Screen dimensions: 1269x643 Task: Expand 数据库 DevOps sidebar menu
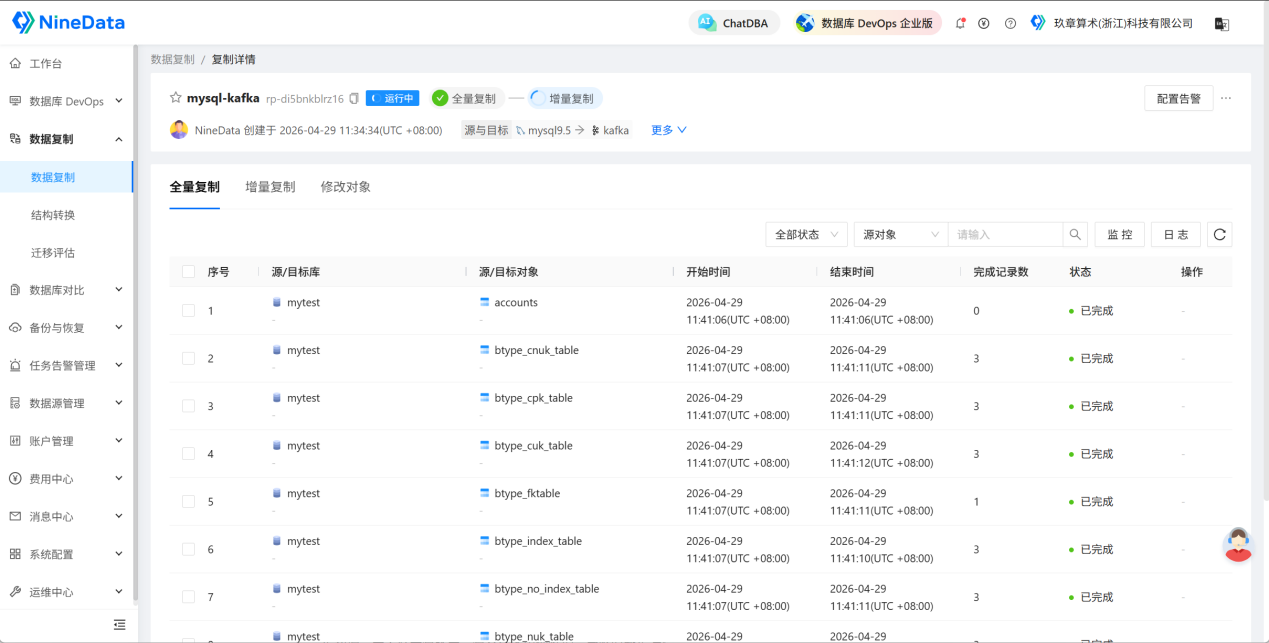tap(66, 101)
